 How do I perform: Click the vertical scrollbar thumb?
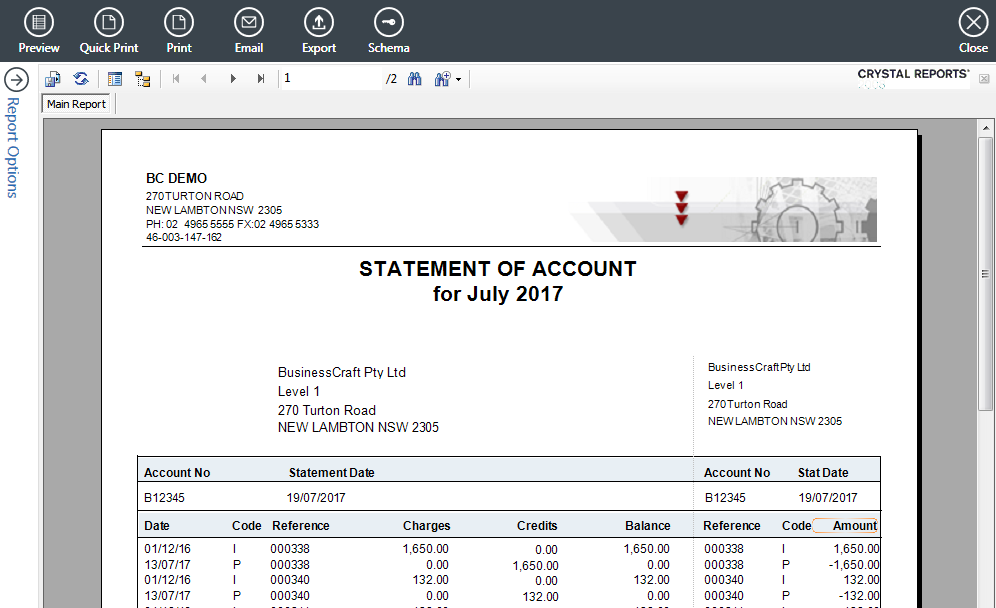pos(986,274)
